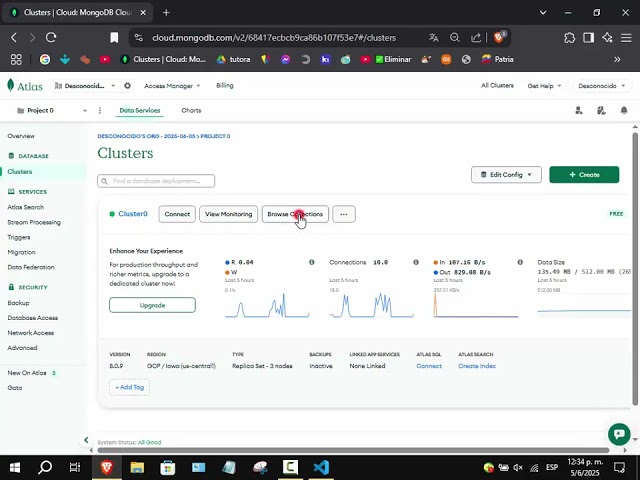The image size is (640, 480).
Task: Select Atlas Search in the sidebar
Action: point(26,207)
